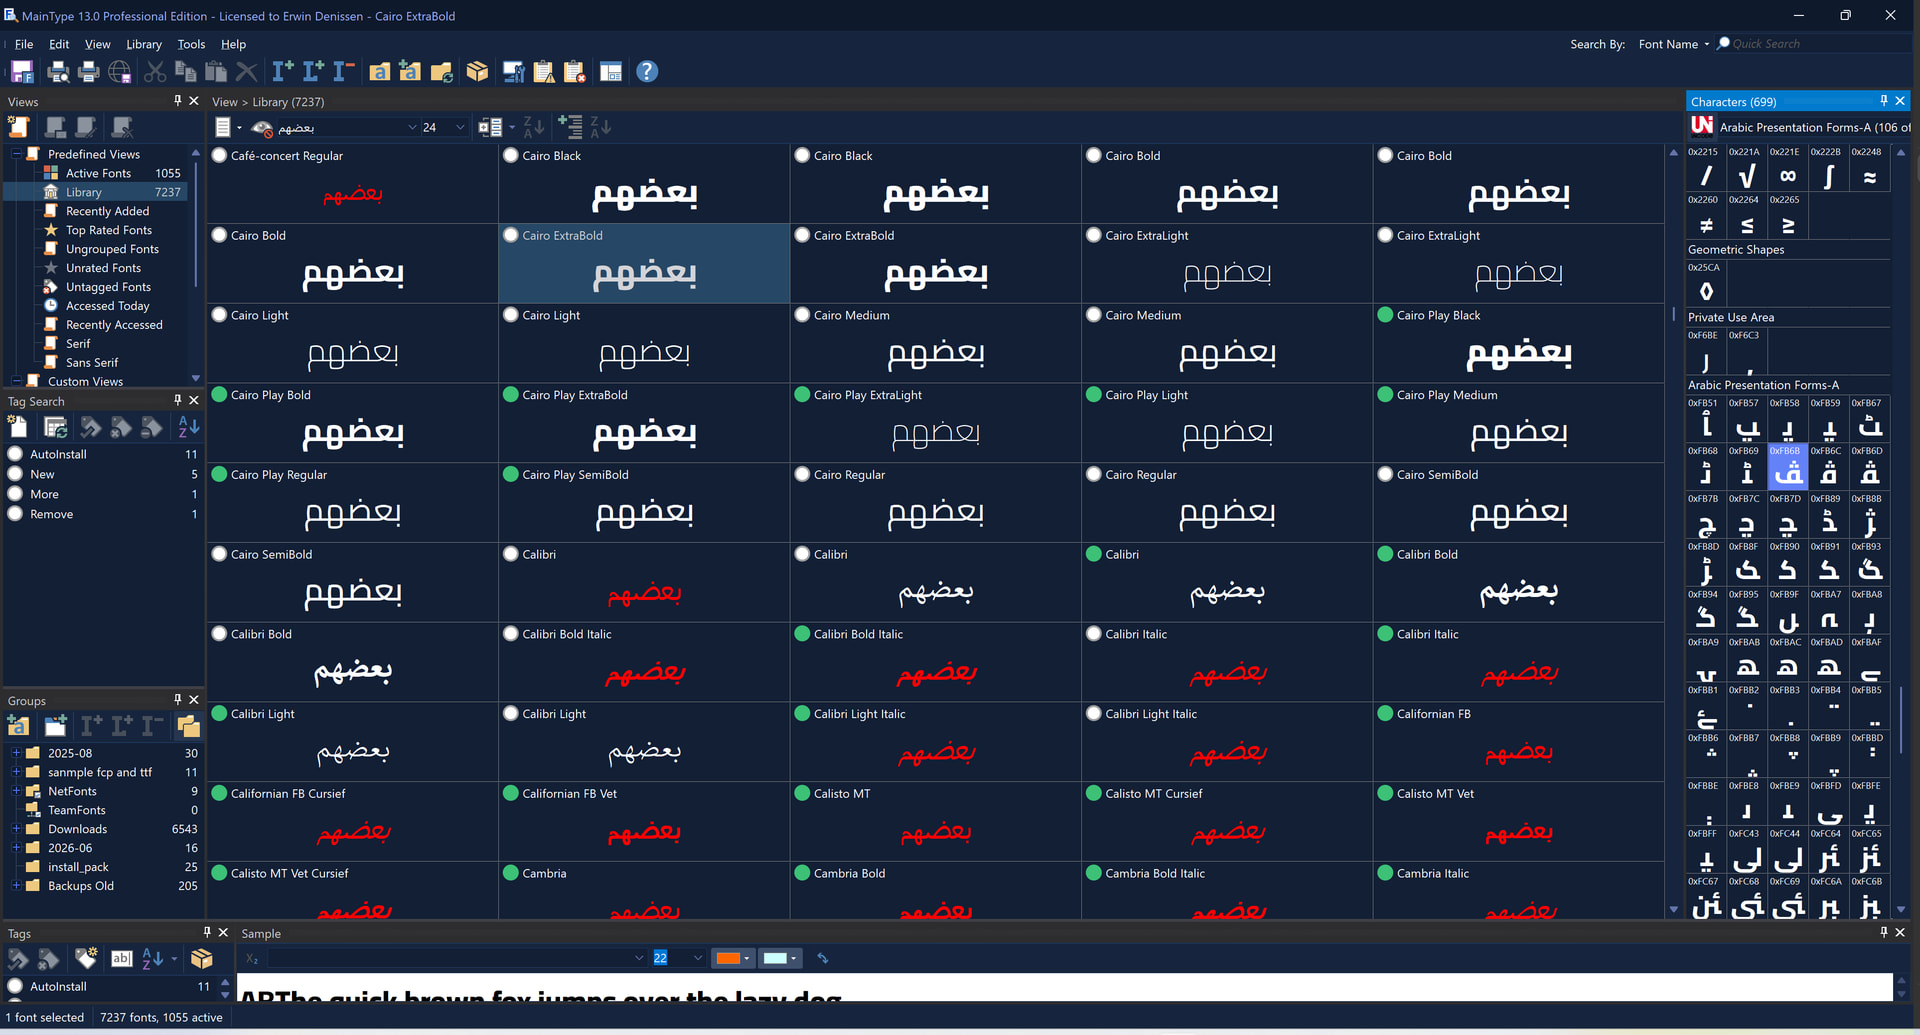Open the preview size 24 dropdown
Image resolution: width=1920 pixels, height=1035 pixels.
[x=460, y=127]
